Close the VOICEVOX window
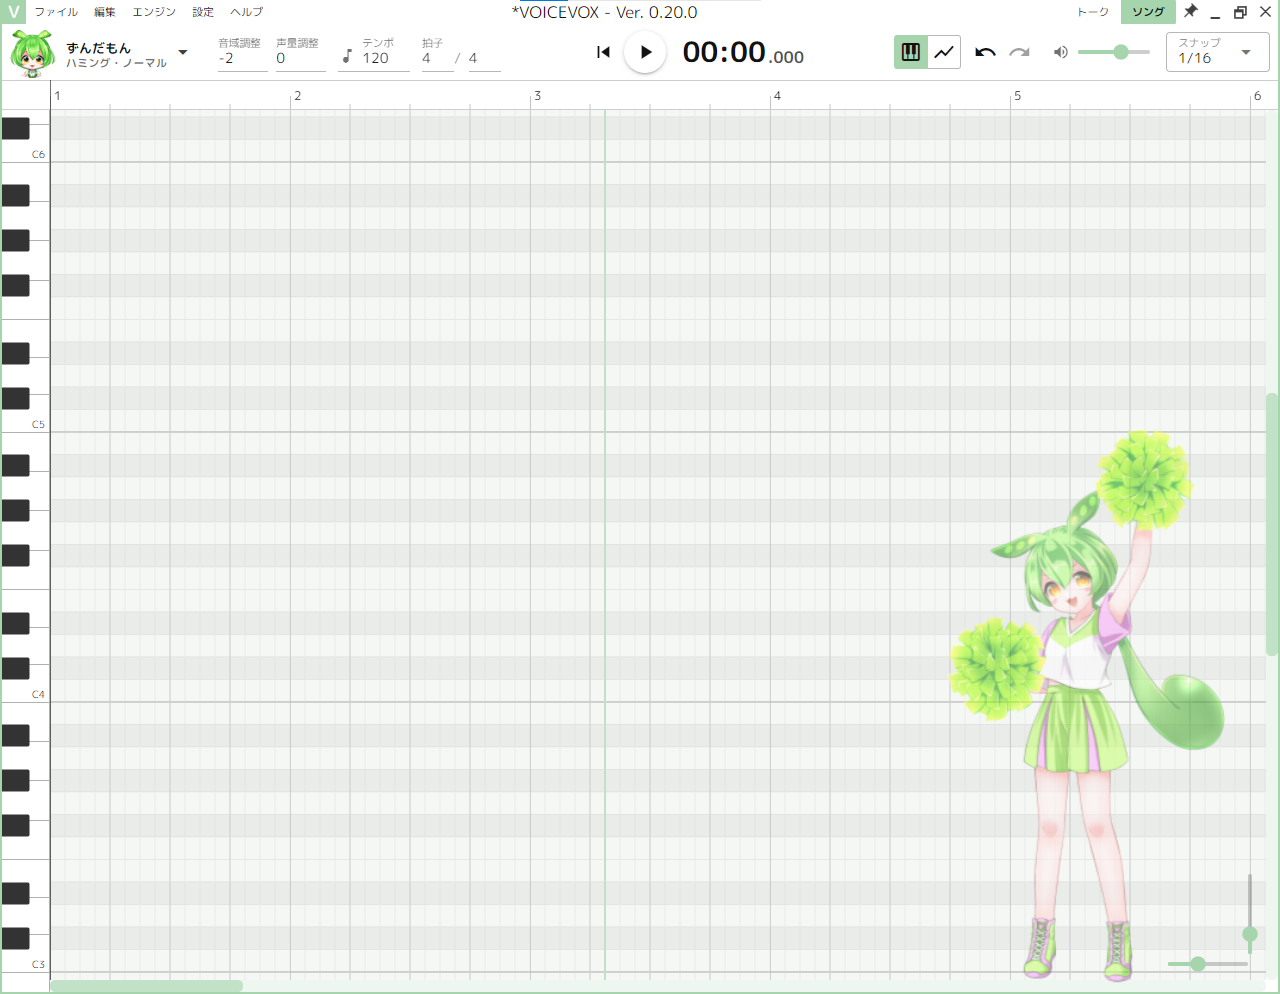 [1265, 12]
